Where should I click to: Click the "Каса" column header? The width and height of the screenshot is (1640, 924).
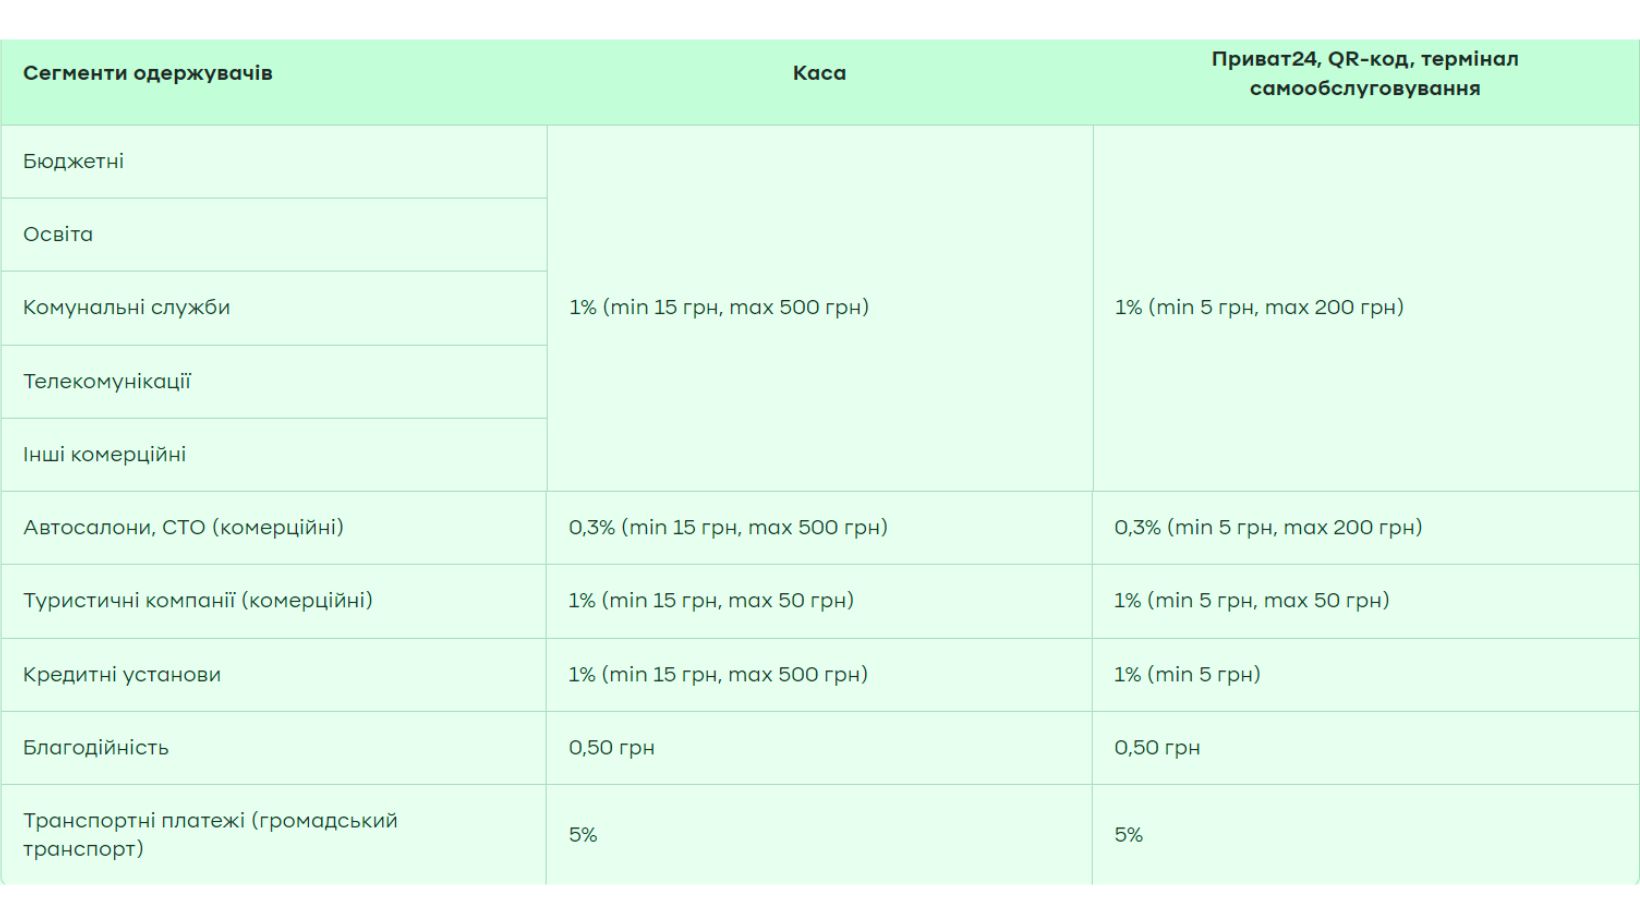pyautogui.click(x=819, y=73)
